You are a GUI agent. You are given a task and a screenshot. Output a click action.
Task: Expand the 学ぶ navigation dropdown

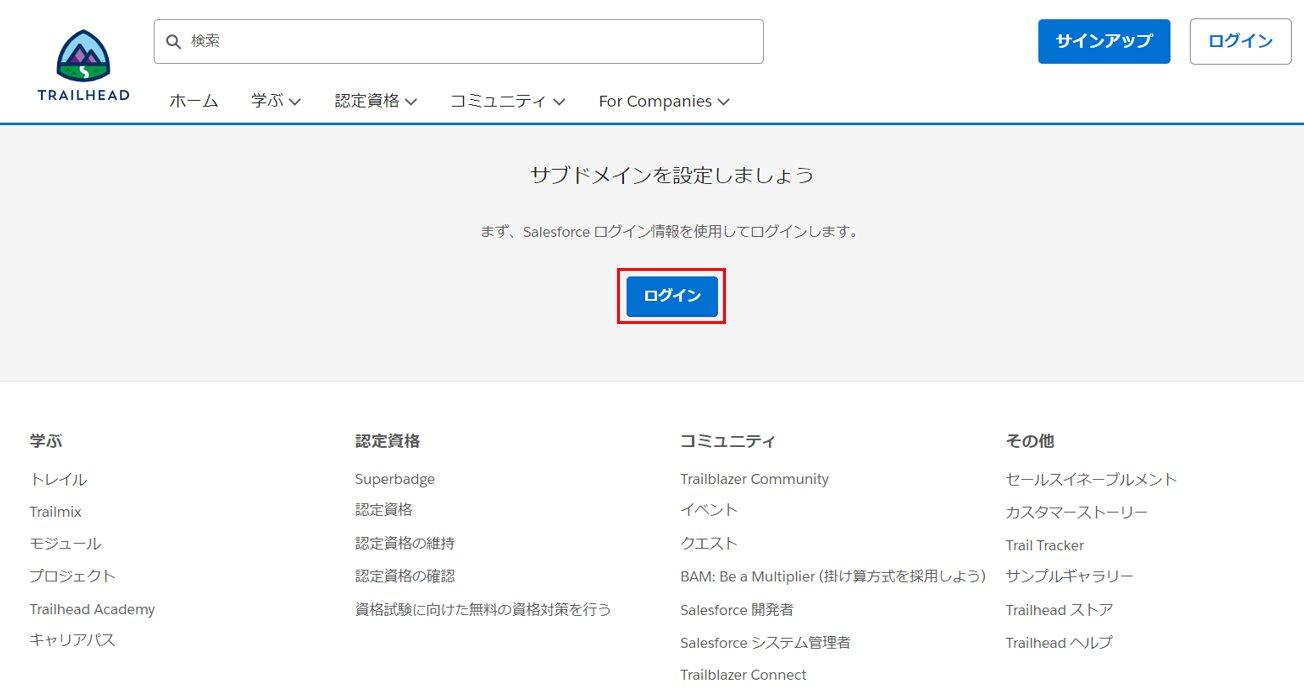pyautogui.click(x=276, y=101)
